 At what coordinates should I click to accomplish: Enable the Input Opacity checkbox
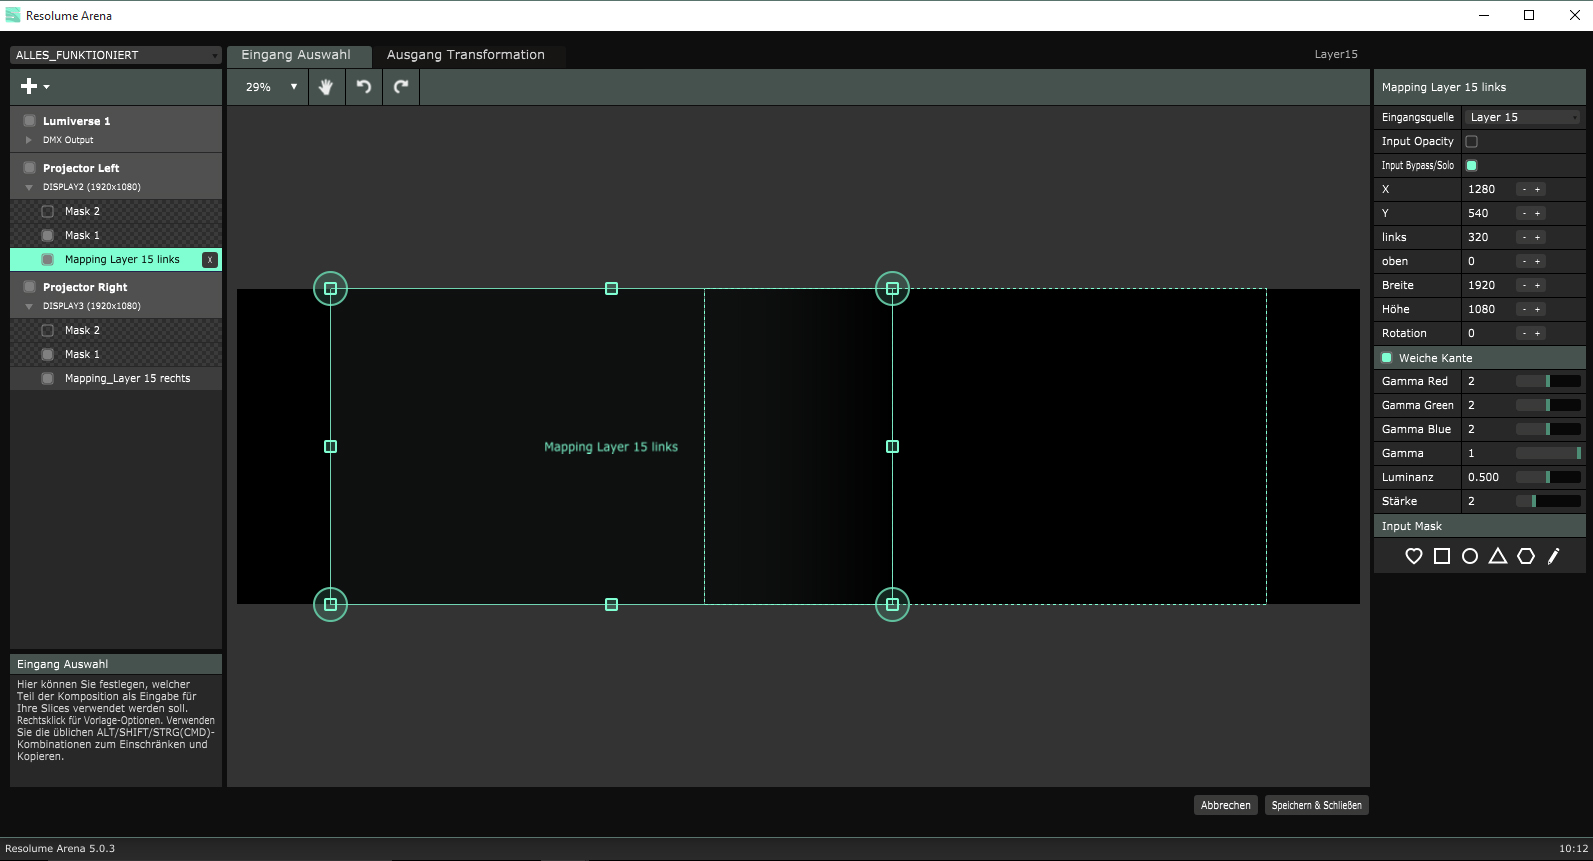pos(1471,142)
